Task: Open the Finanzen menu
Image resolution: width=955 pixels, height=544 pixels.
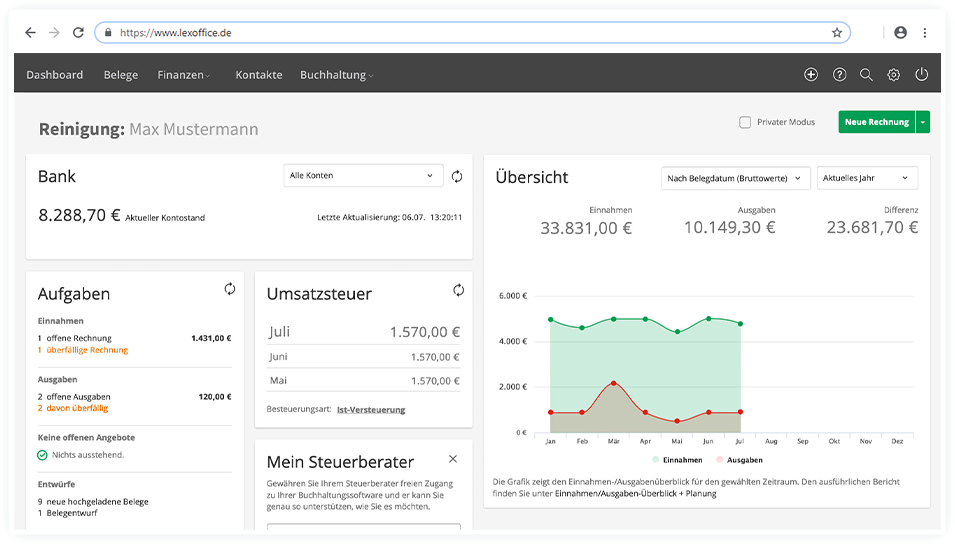Action: 183,75
